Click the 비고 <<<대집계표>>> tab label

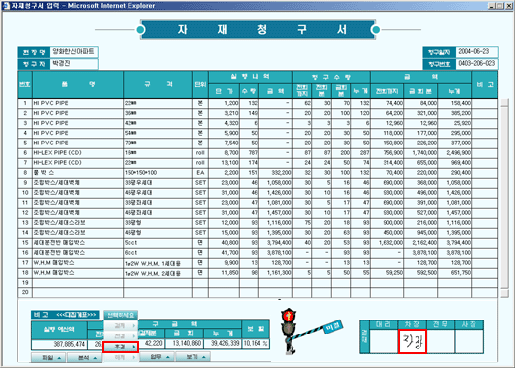pos(65,315)
